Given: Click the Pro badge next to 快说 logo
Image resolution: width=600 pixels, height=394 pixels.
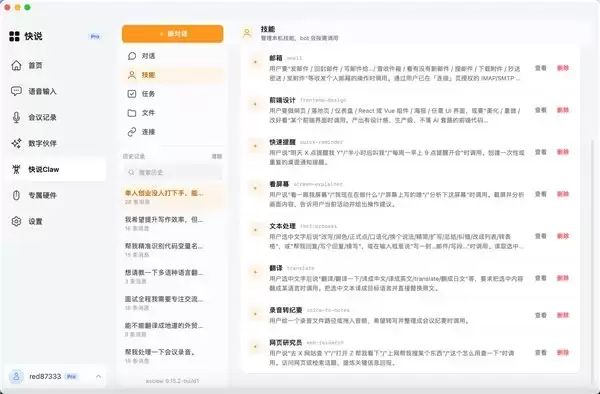Looking at the screenshot, I should pyautogui.click(x=95, y=37).
